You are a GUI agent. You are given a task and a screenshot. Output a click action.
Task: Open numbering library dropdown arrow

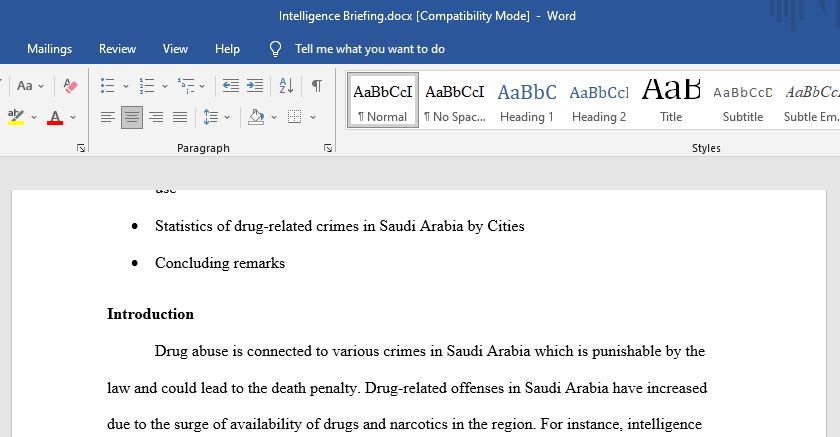point(164,86)
